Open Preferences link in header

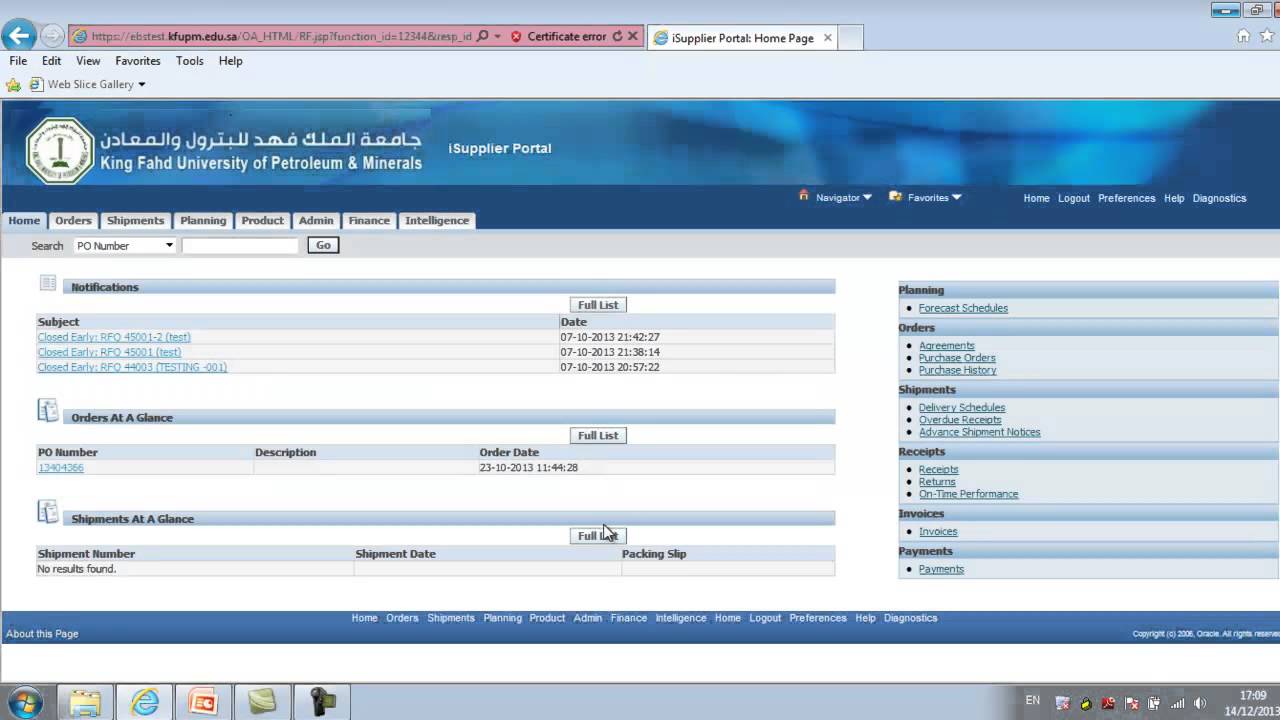(1127, 198)
